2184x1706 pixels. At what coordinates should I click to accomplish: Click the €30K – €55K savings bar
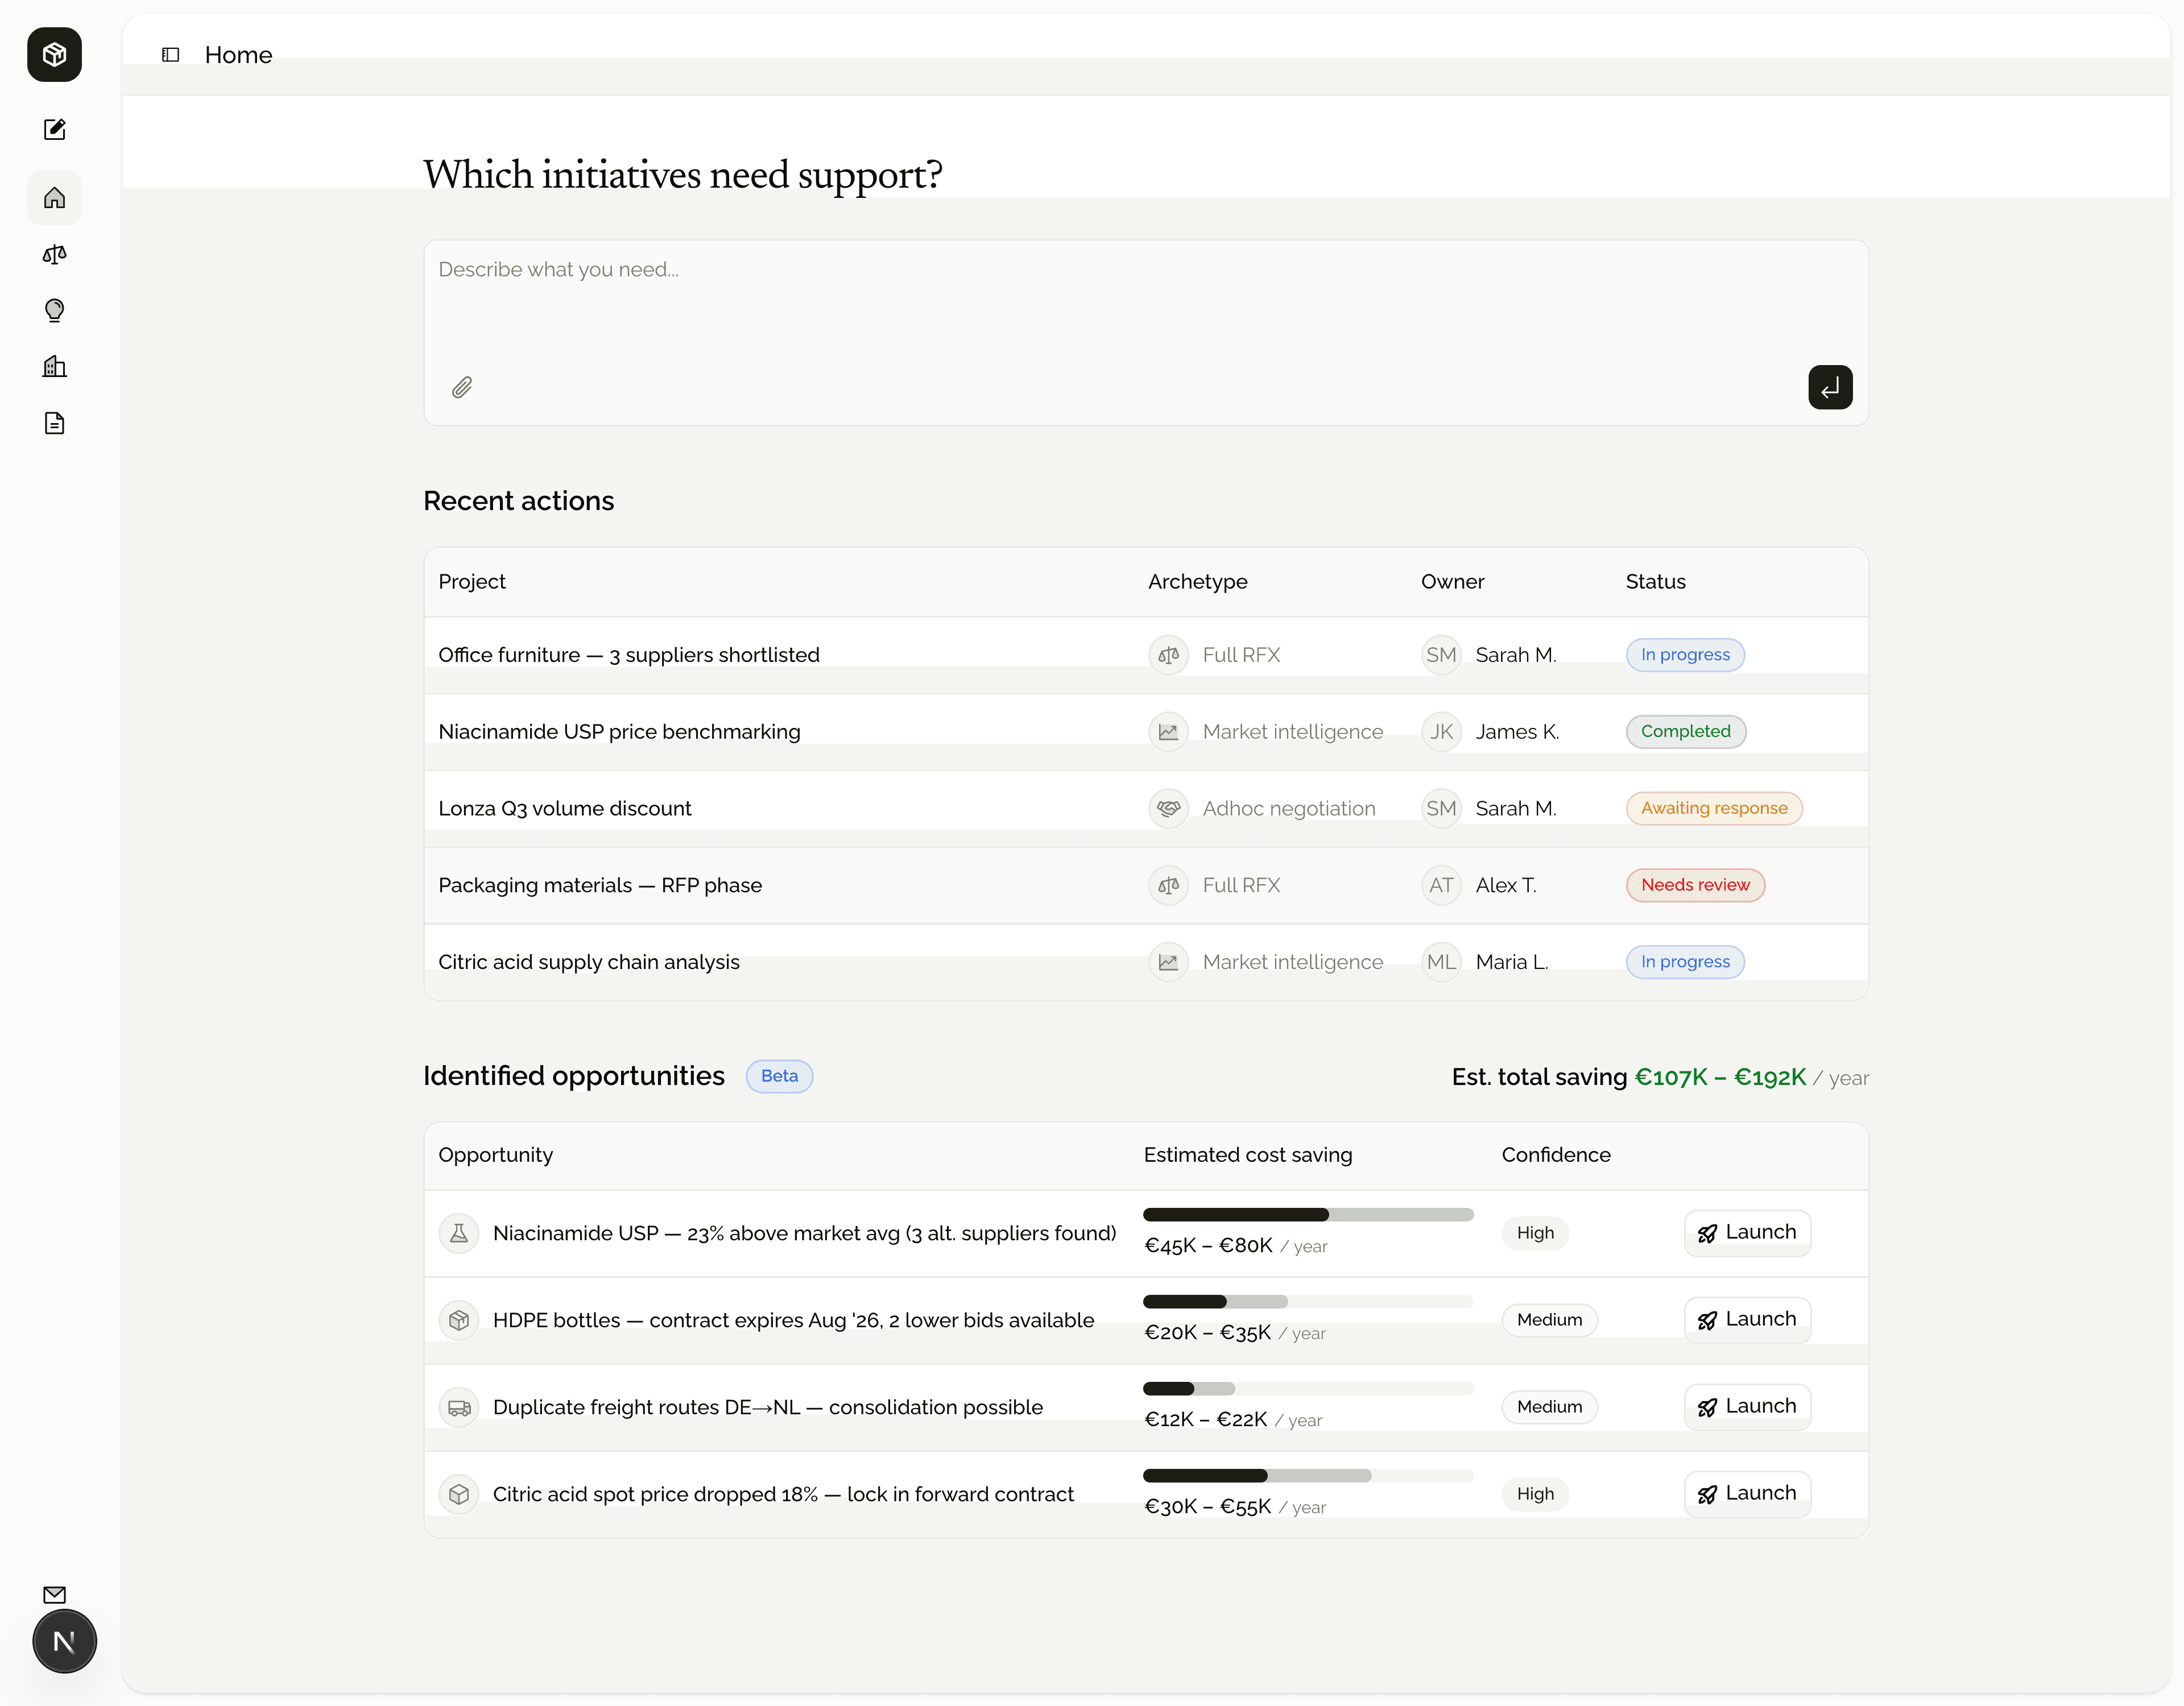pos(1308,1476)
